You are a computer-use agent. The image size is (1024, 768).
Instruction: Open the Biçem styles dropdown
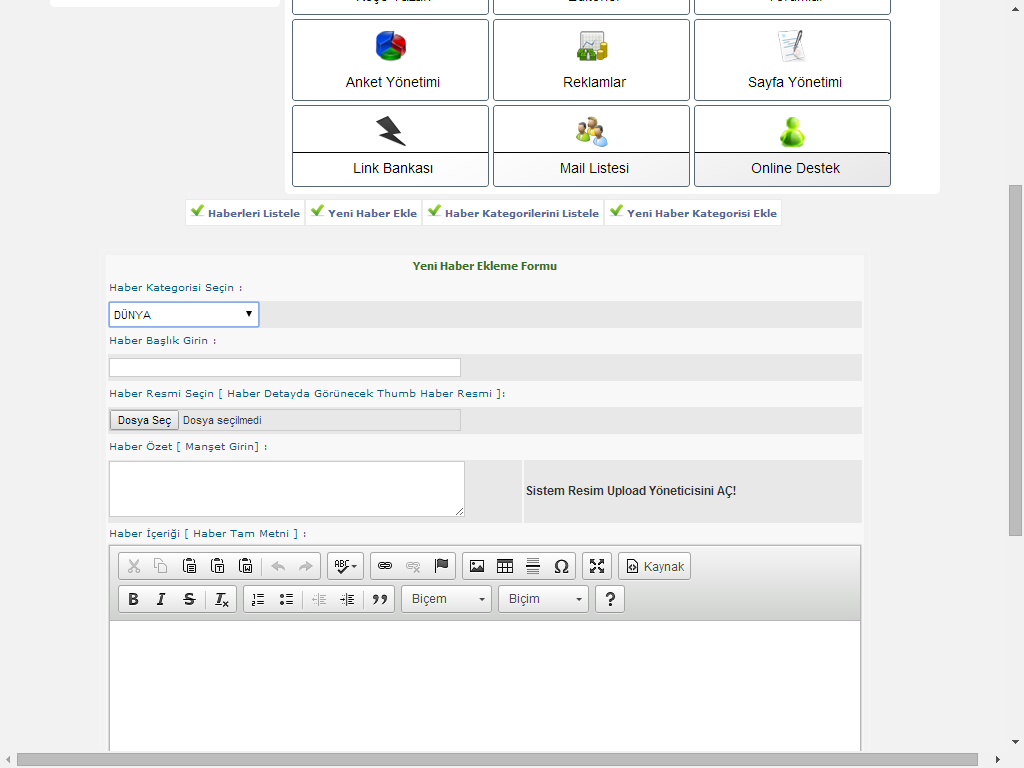[x=447, y=600]
